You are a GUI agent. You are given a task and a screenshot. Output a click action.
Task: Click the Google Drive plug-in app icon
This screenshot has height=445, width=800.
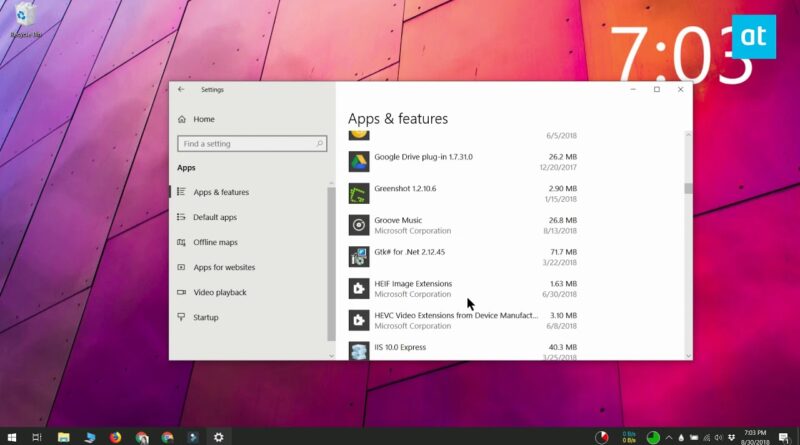pyautogui.click(x=359, y=162)
